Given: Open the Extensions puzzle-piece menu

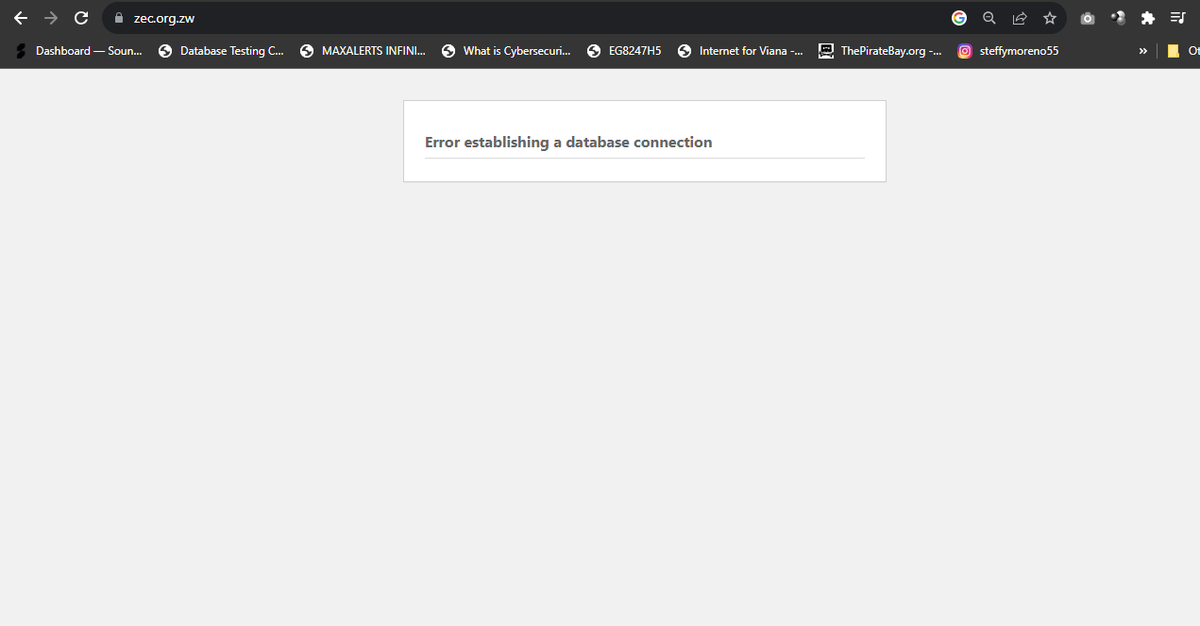Looking at the screenshot, I should [1148, 18].
